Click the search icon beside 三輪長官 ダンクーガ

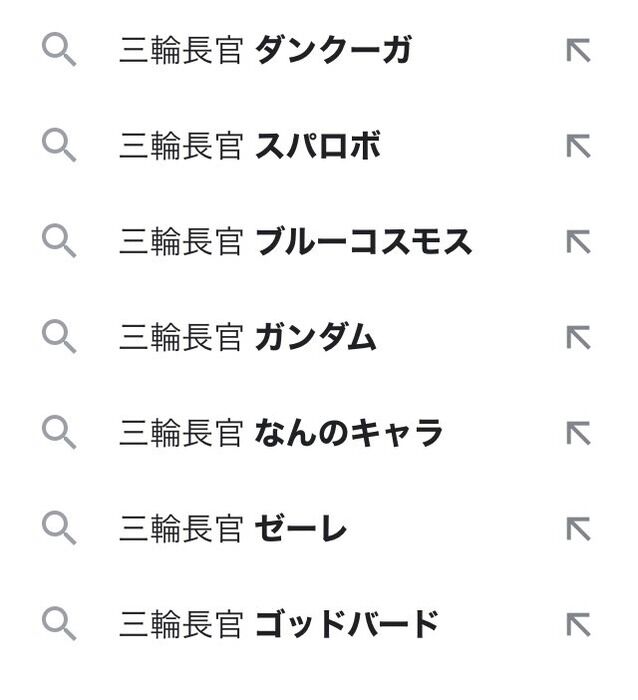[x=59, y=51]
